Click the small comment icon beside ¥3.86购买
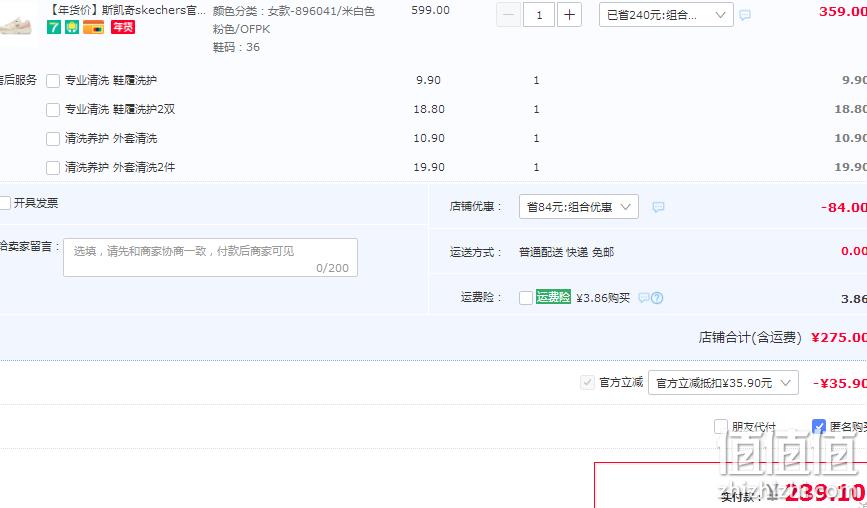The height and width of the screenshot is (508, 867). [x=644, y=297]
